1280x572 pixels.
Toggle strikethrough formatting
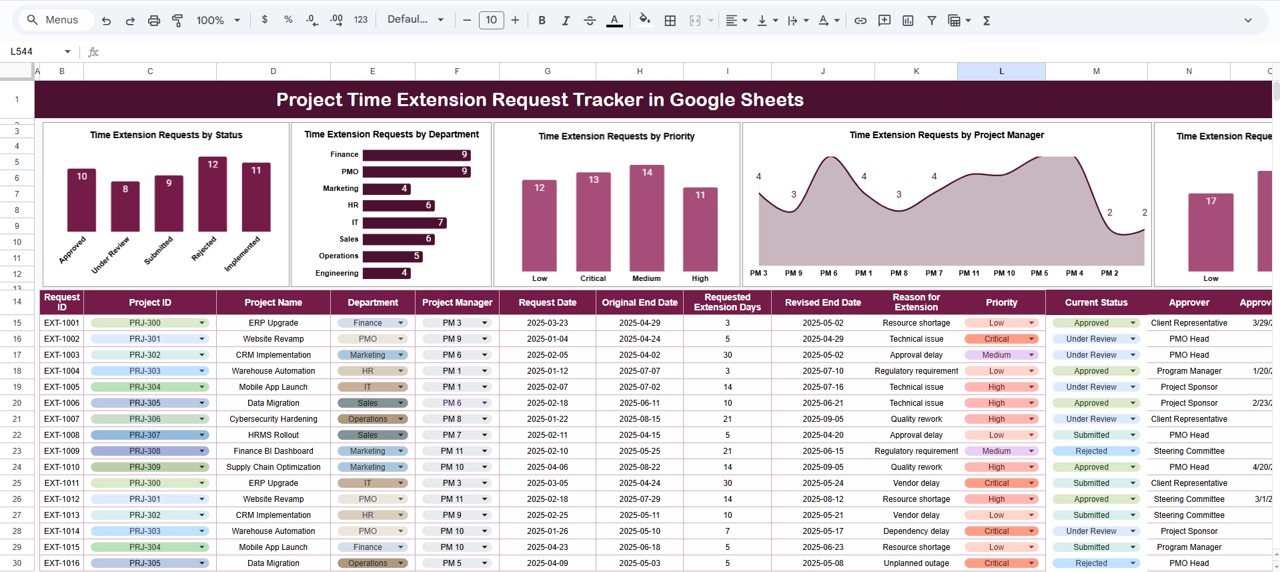[590, 20]
